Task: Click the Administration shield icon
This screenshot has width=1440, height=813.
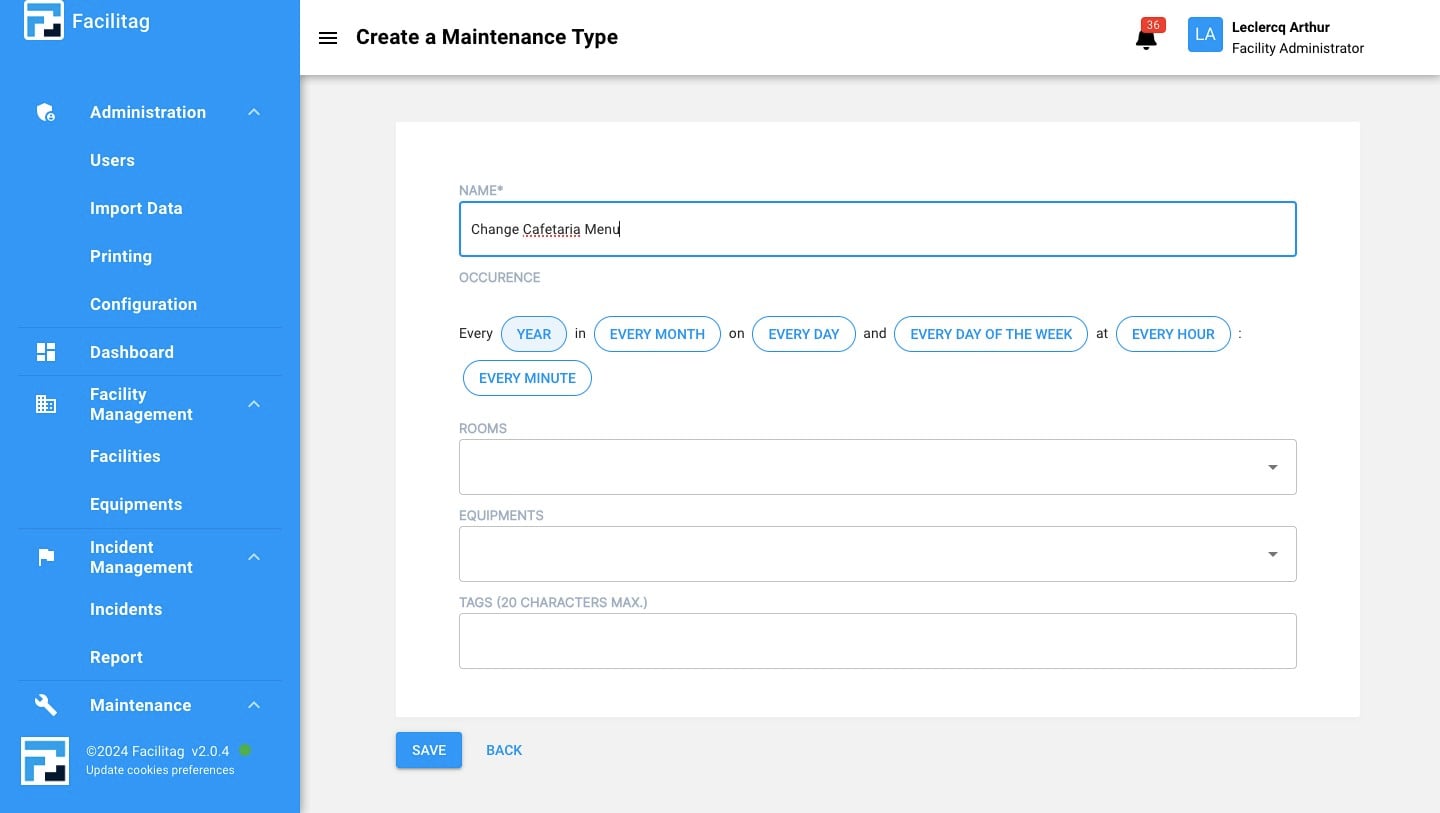Action: click(46, 113)
